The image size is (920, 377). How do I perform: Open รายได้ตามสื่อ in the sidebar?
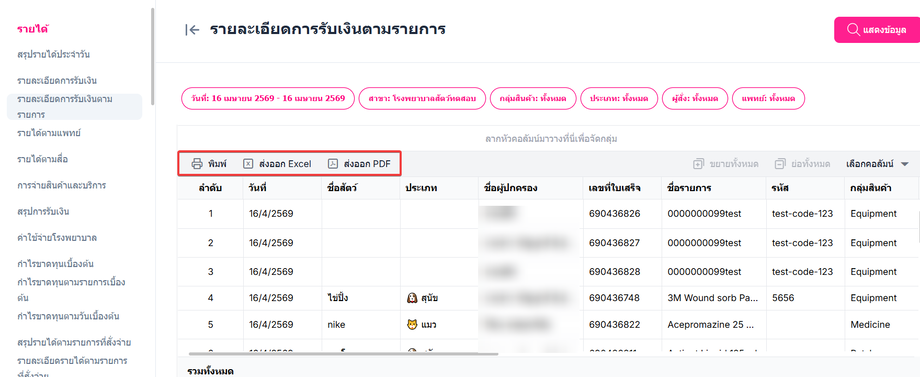click(x=44, y=159)
